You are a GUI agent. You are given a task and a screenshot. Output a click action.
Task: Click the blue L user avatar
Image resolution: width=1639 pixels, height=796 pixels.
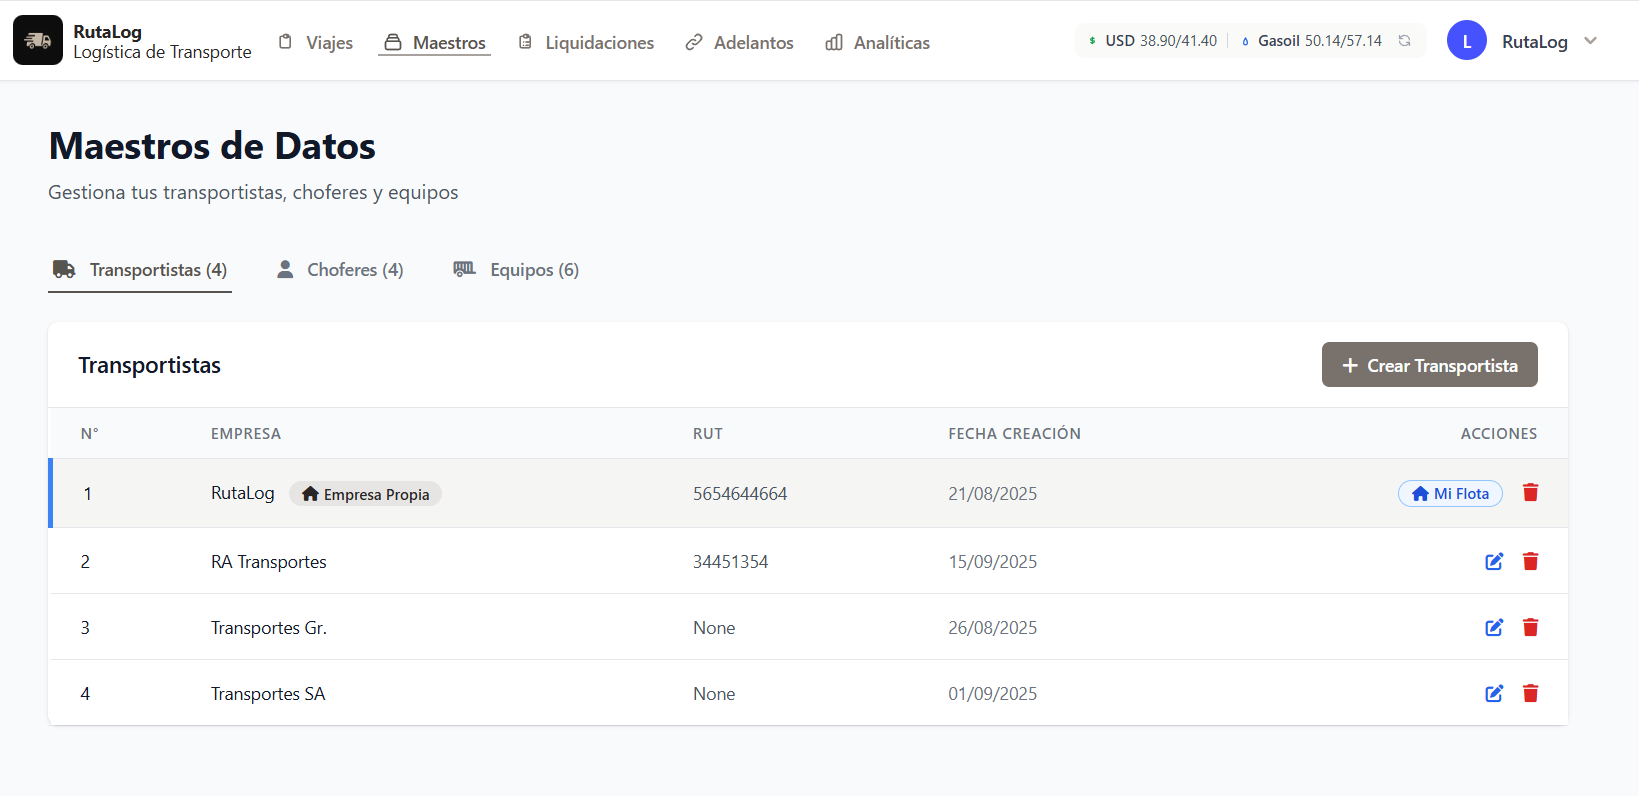(1466, 41)
